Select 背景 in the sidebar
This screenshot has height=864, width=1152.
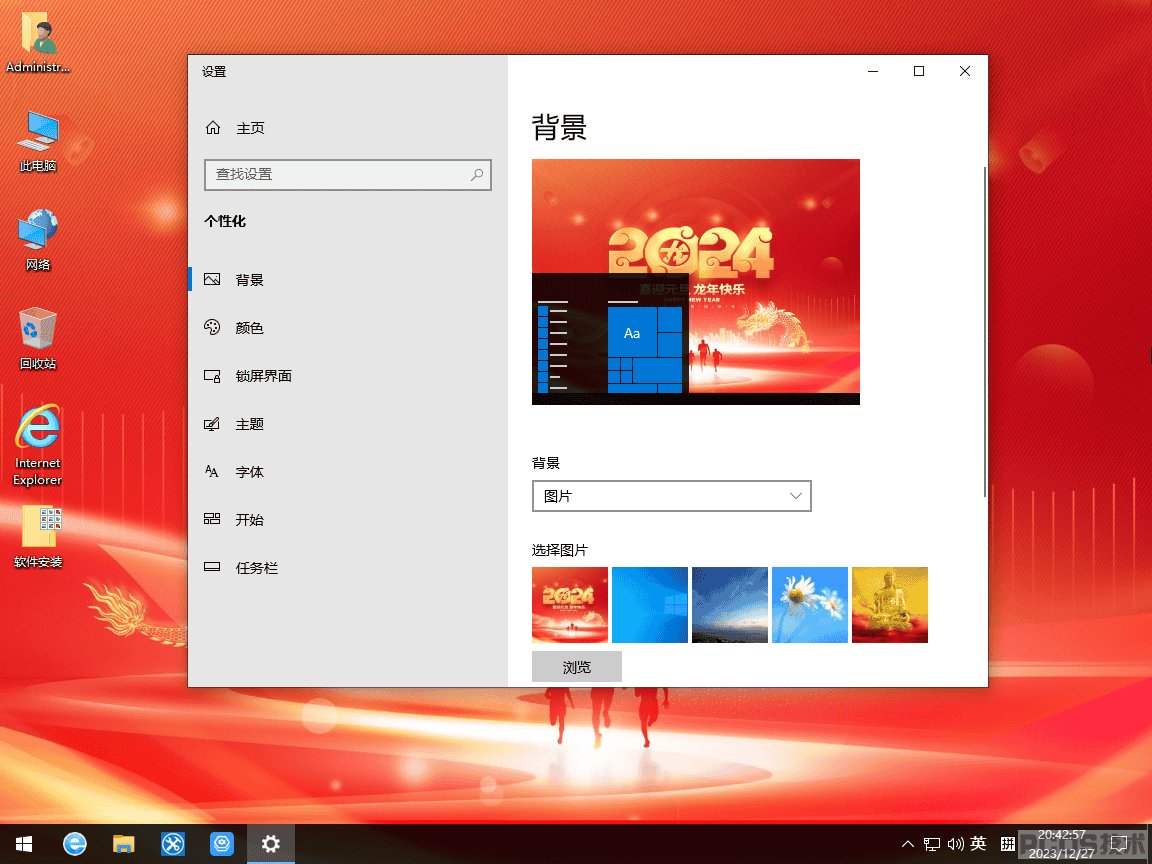pyautogui.click(x=348, y=279)
